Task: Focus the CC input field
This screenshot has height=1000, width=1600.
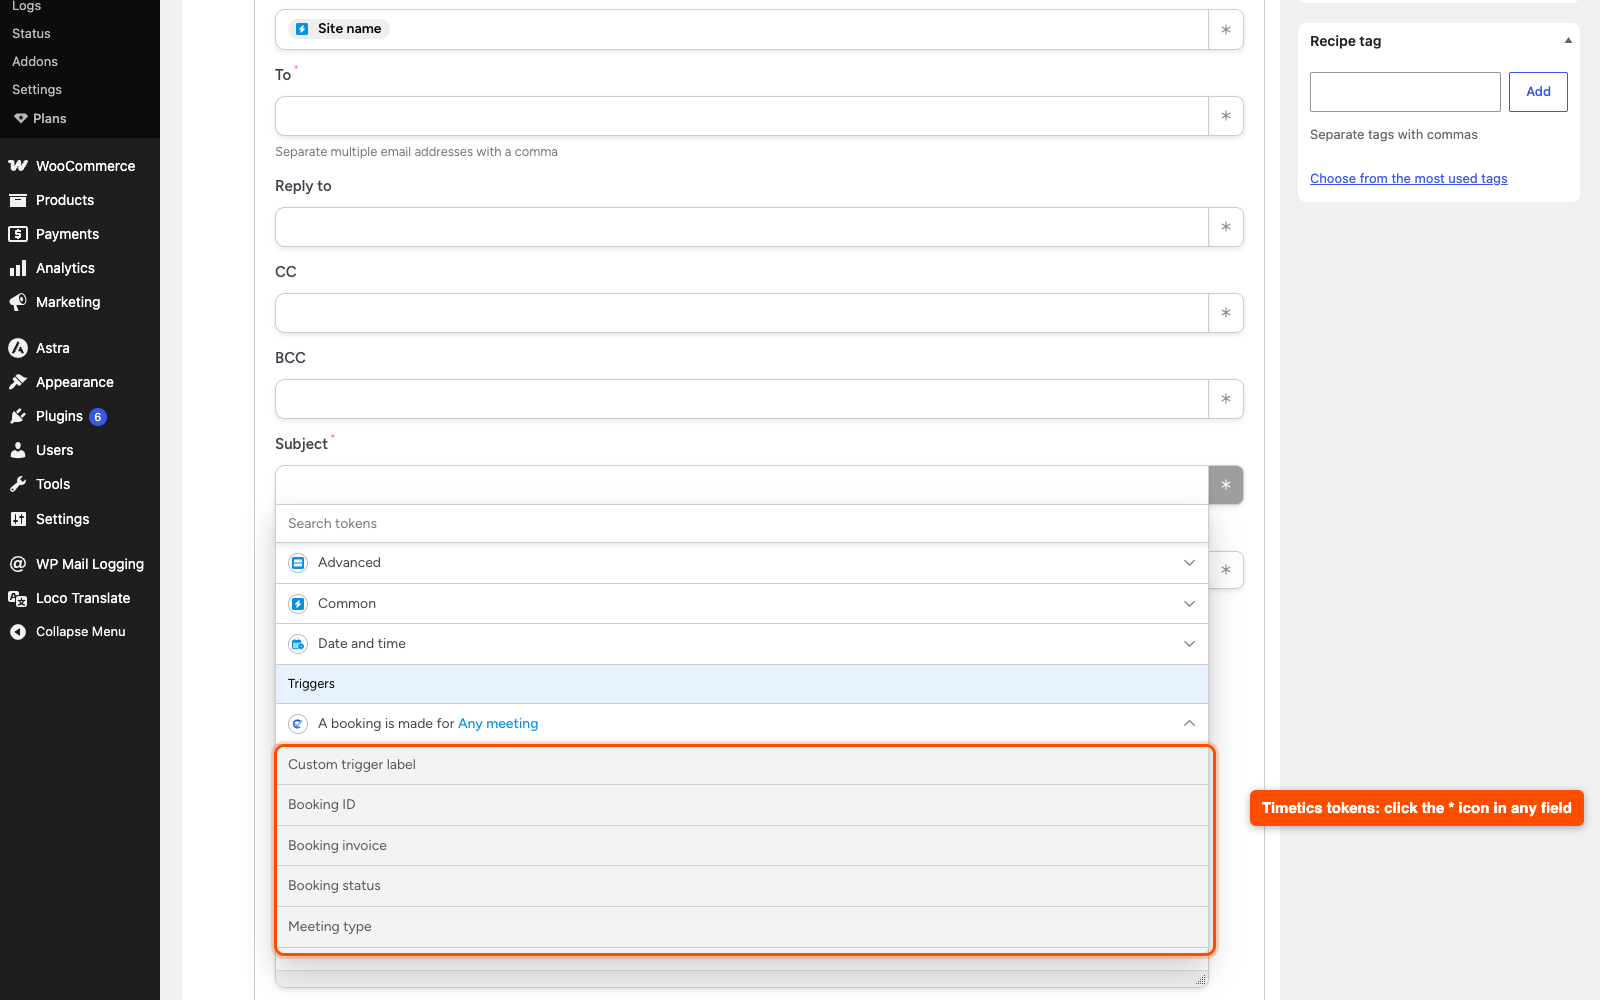Action: 742,313
